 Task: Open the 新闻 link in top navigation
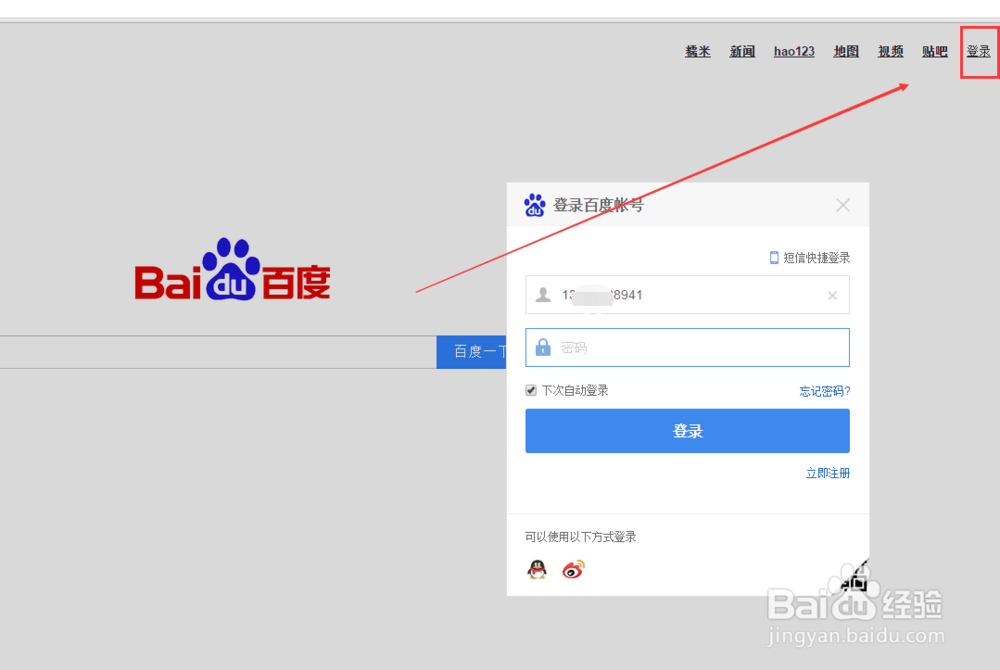(x=742, y=52)
